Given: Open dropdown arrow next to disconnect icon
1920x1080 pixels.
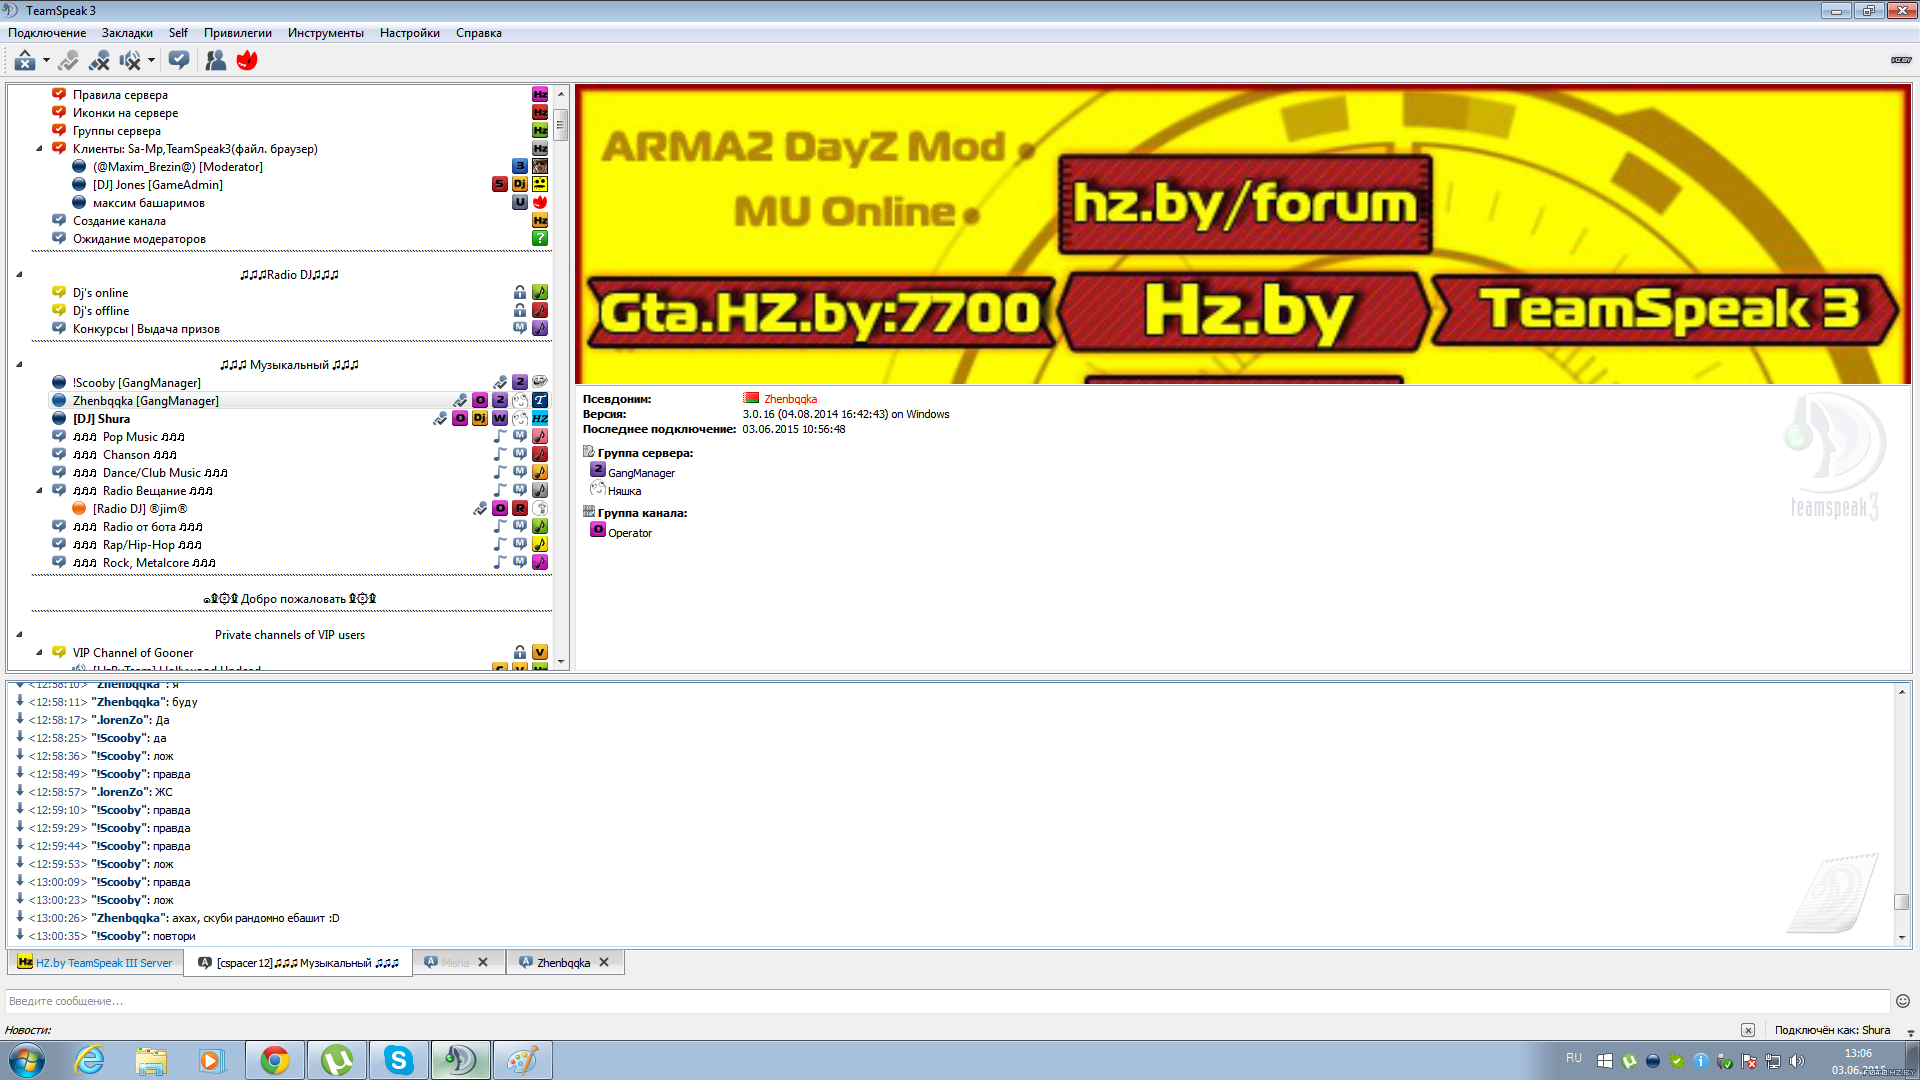Looking at the screenshot, I should pos(46,61).
